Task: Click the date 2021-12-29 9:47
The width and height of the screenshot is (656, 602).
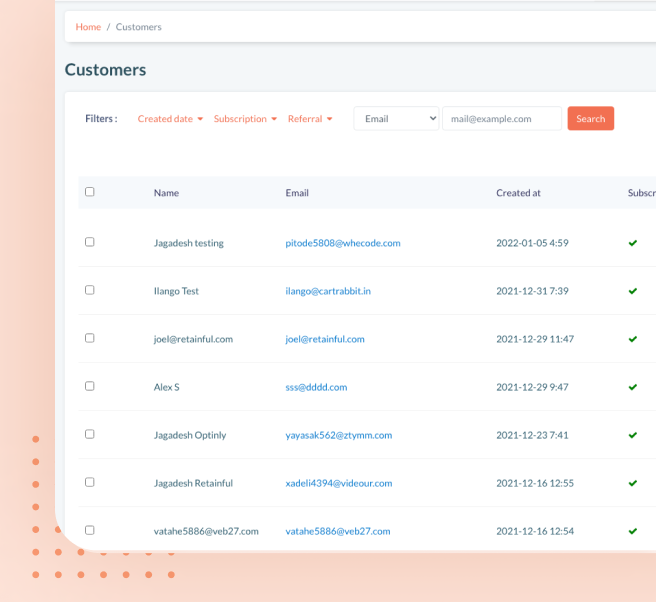Action: (532, 387)
